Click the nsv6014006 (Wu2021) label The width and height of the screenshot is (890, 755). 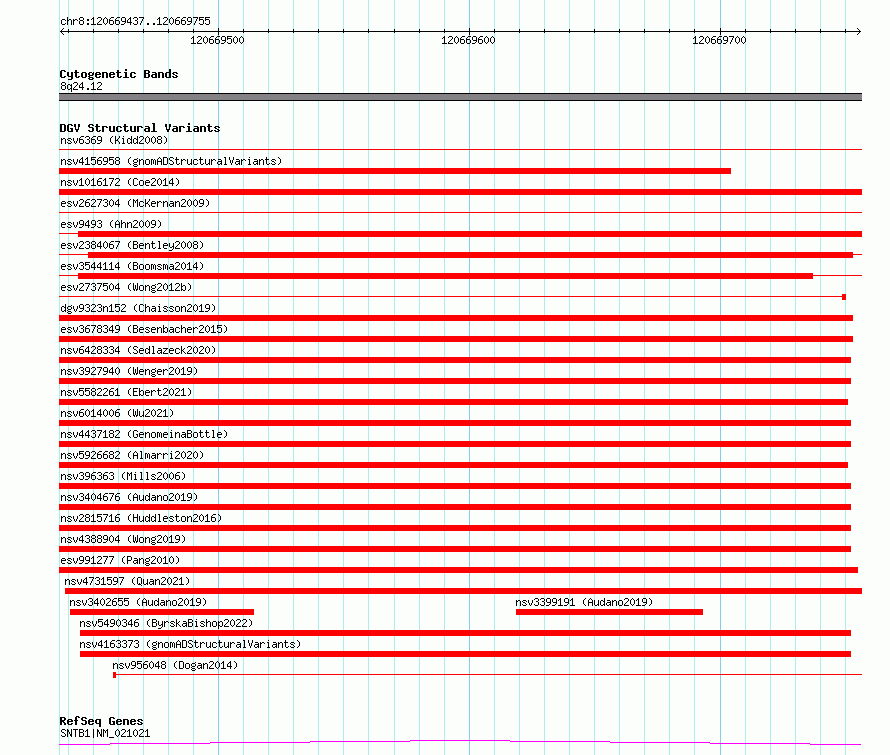[117, 413]
